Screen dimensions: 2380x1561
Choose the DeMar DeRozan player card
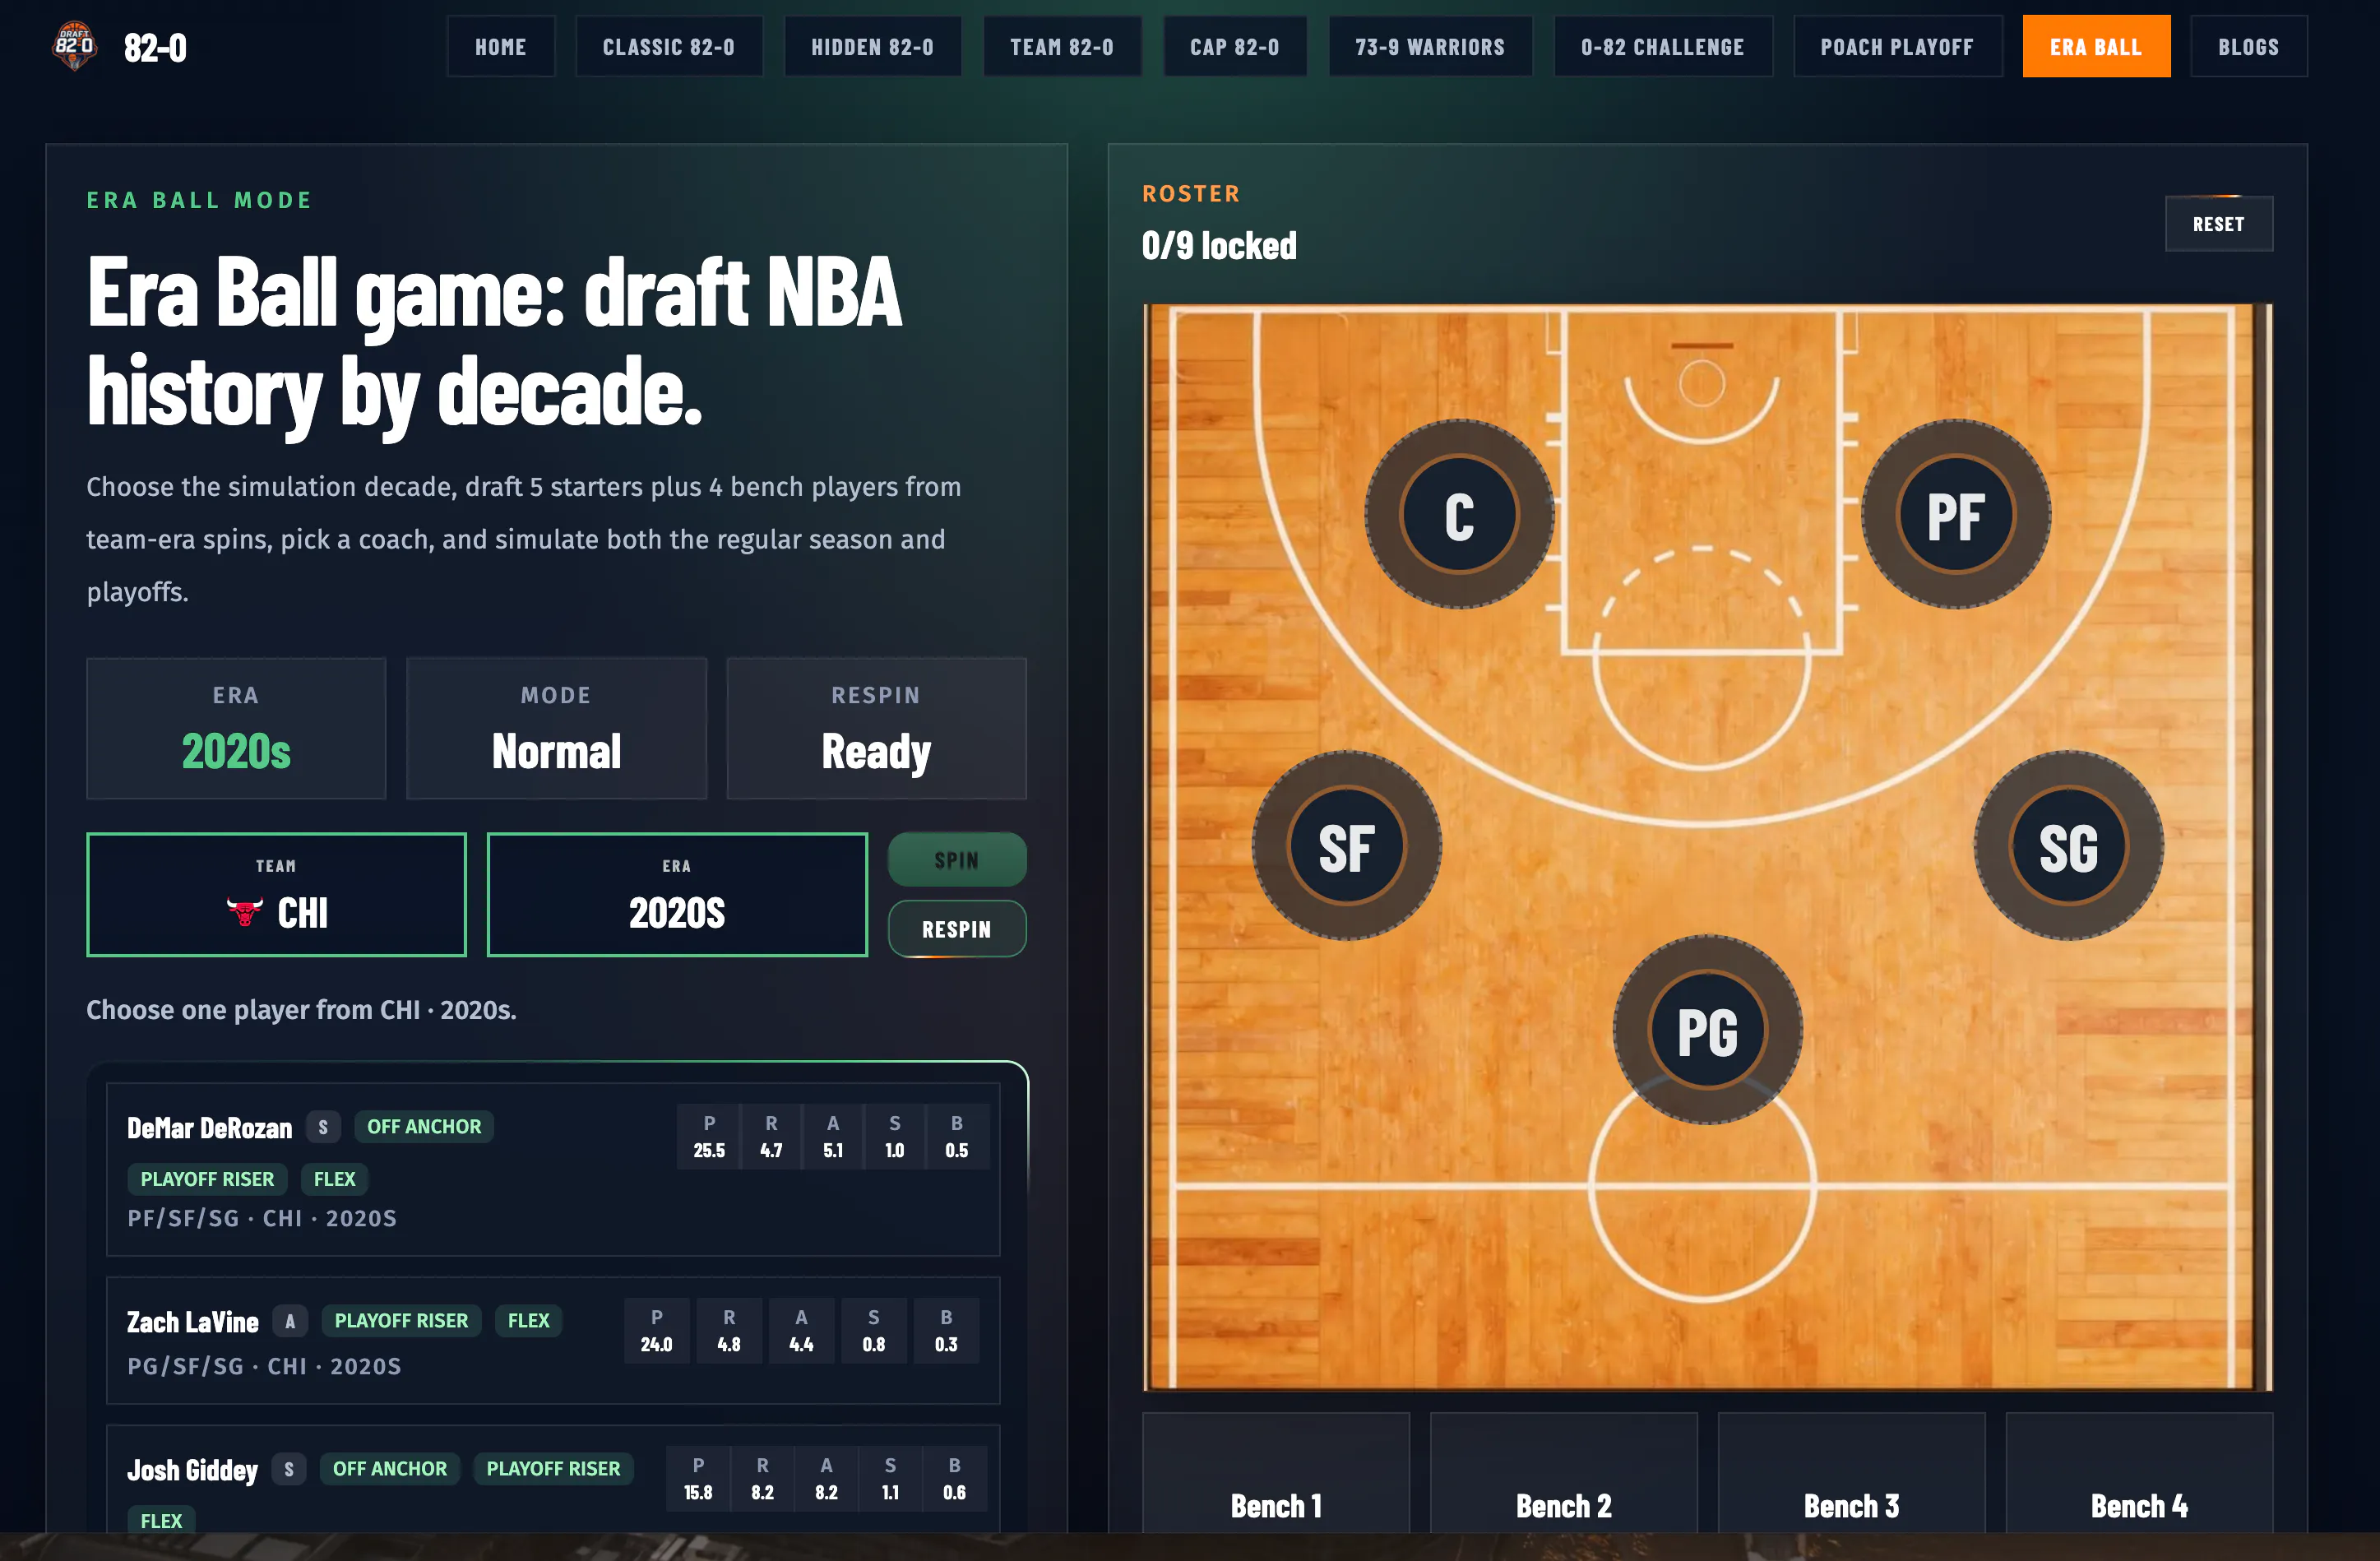[x=553, y=1169]
